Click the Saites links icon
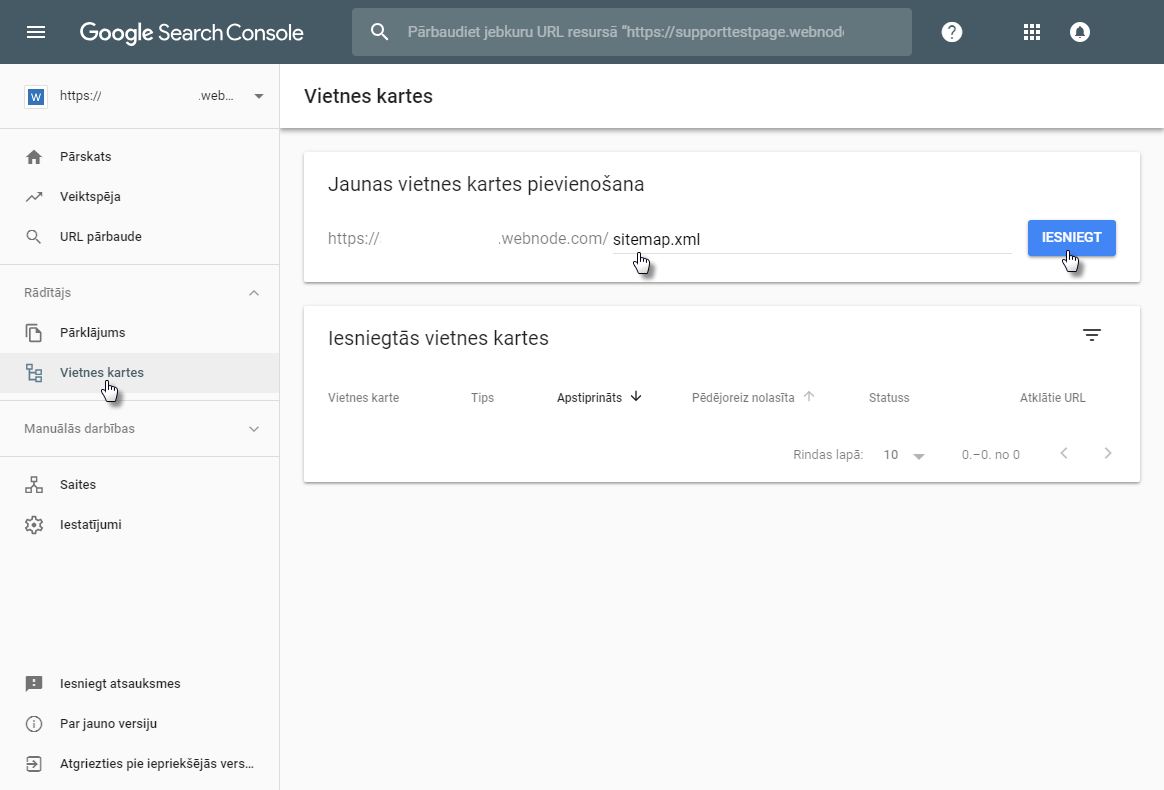Image resolution: width=1164 pixels, height=790 pixels. (34, 485)
